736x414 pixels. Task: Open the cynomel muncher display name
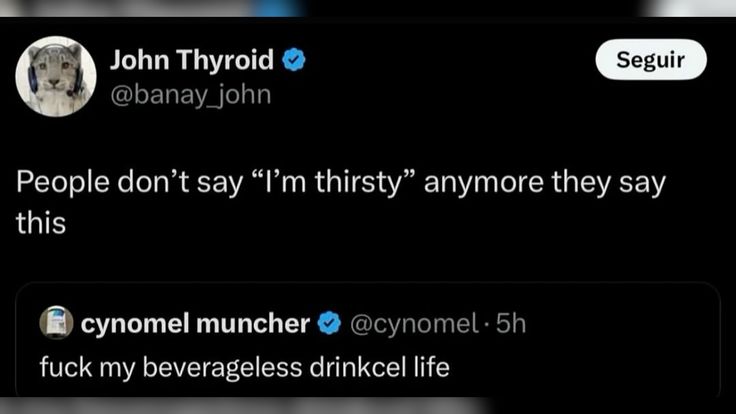tap(194, 323)
